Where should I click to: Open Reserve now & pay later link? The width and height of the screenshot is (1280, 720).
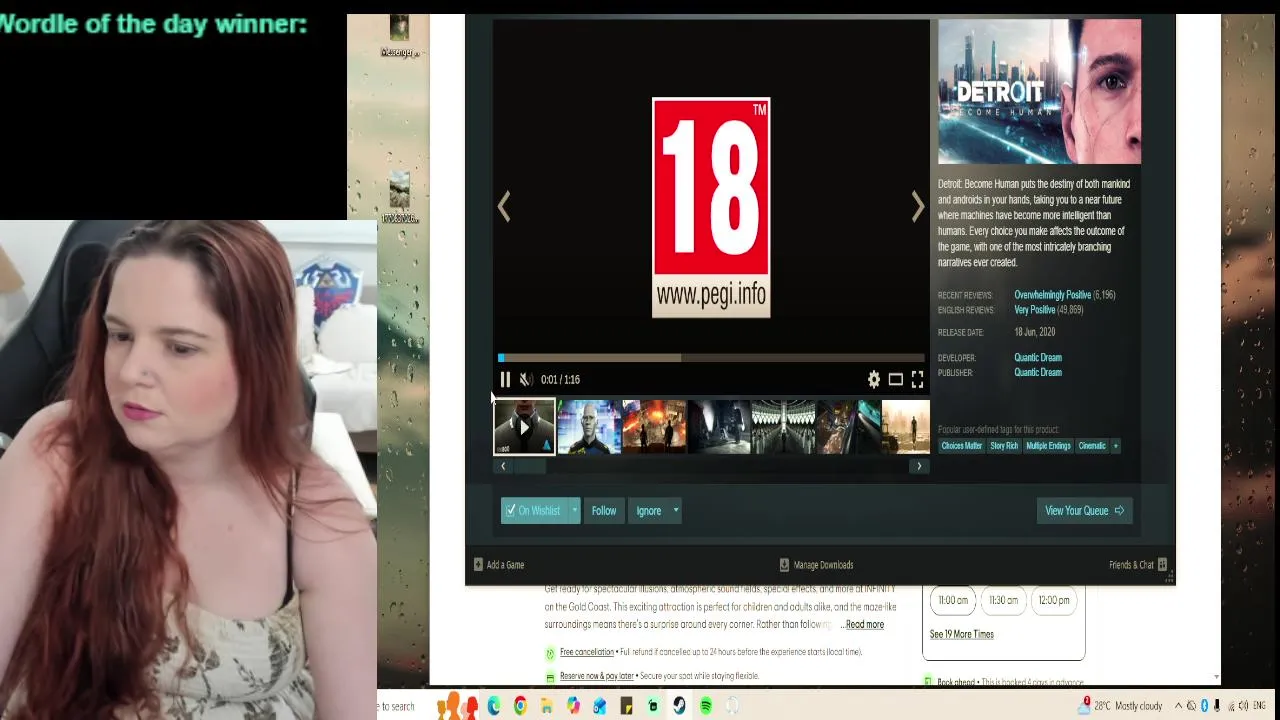pyautogui.click(x=597, y=676)
